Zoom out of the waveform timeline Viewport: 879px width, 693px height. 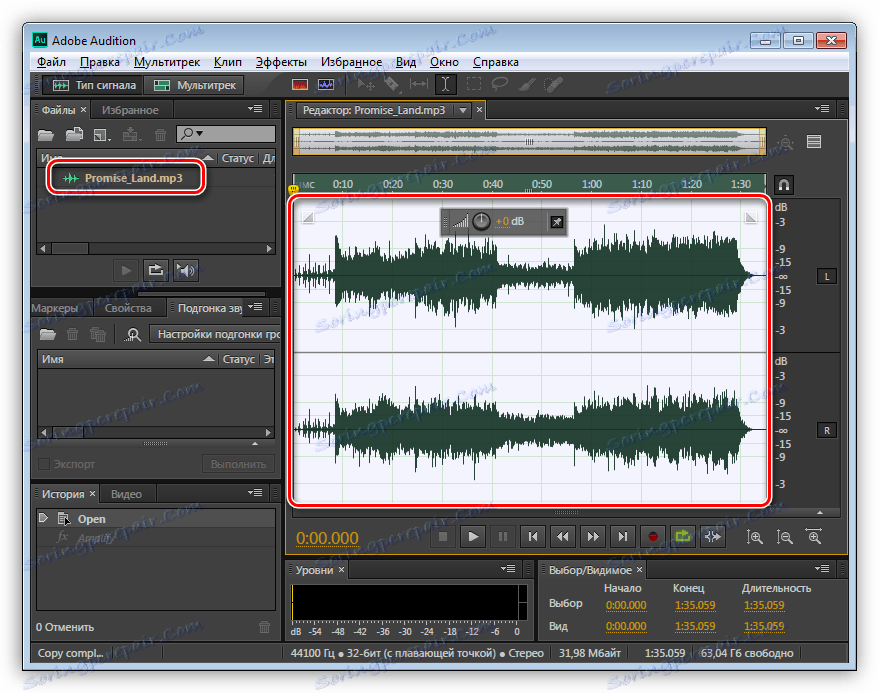785,537
